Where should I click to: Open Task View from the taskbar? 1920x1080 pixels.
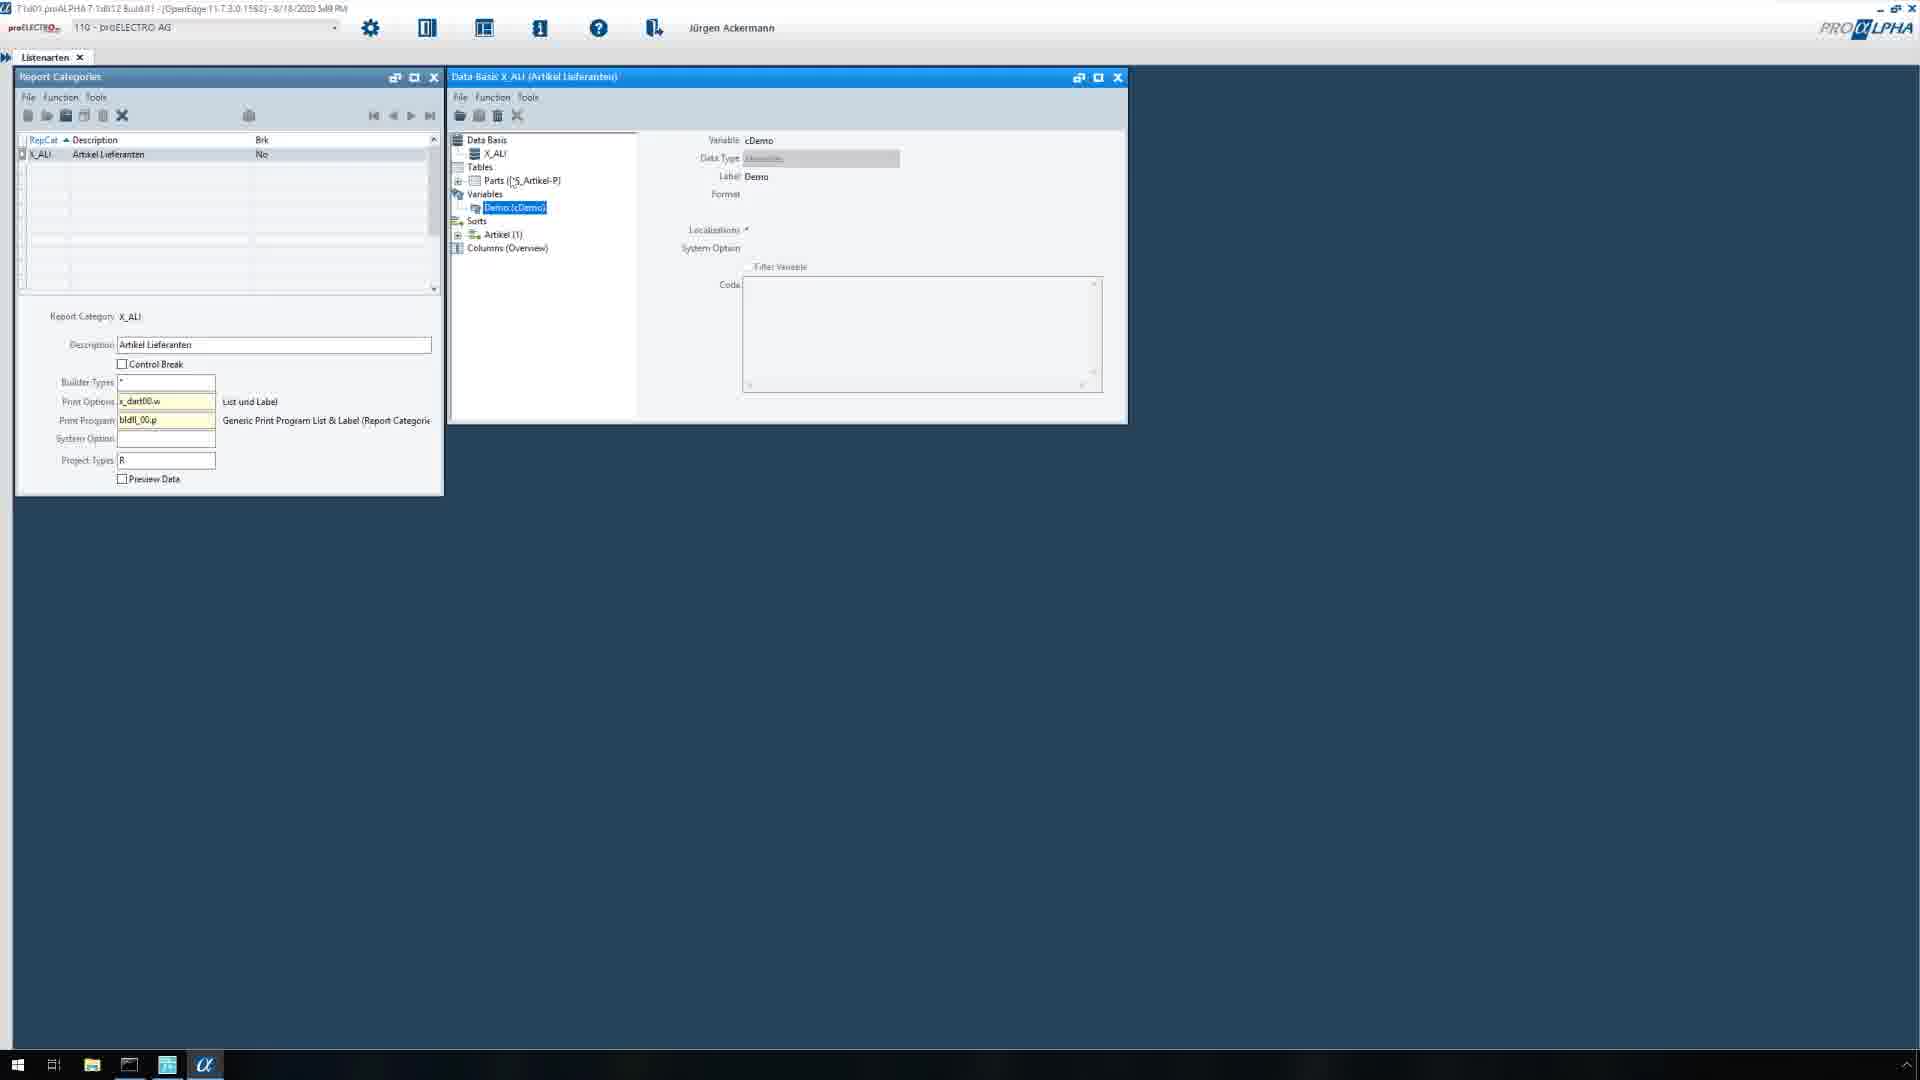coord(54,1065)
